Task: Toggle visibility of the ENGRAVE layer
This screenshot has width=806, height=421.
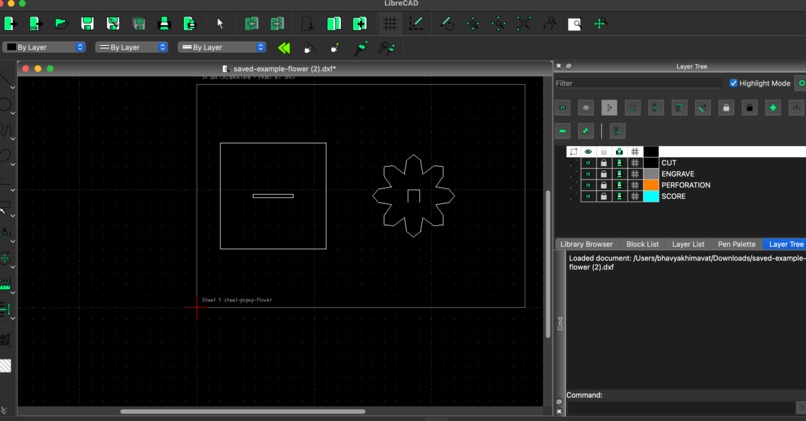Action: [x=588, y=174]
